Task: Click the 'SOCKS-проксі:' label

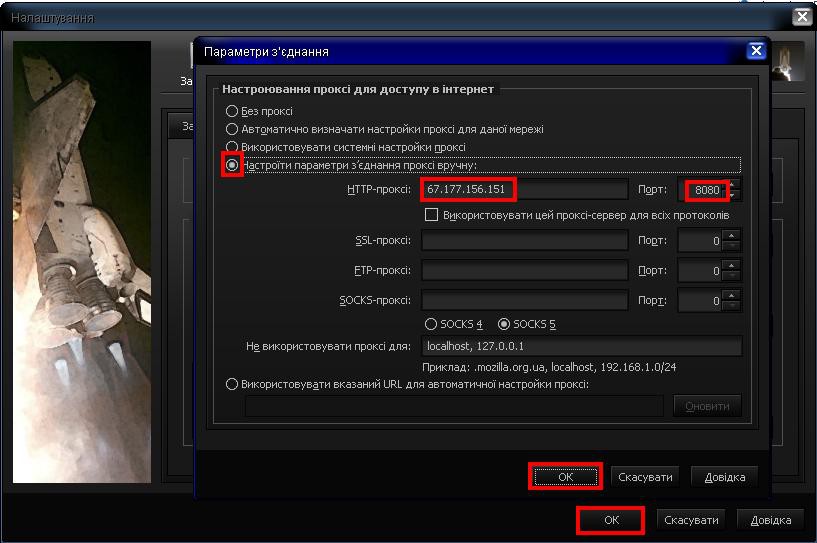Action: pyautogui.click(x=375, y=301)
